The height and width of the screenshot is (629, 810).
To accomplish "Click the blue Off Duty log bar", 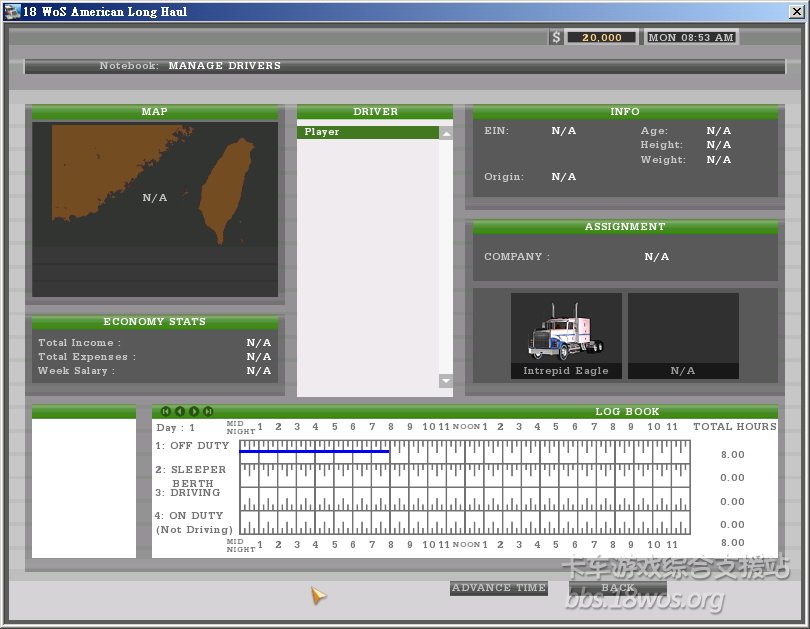I will coord(314,451).
